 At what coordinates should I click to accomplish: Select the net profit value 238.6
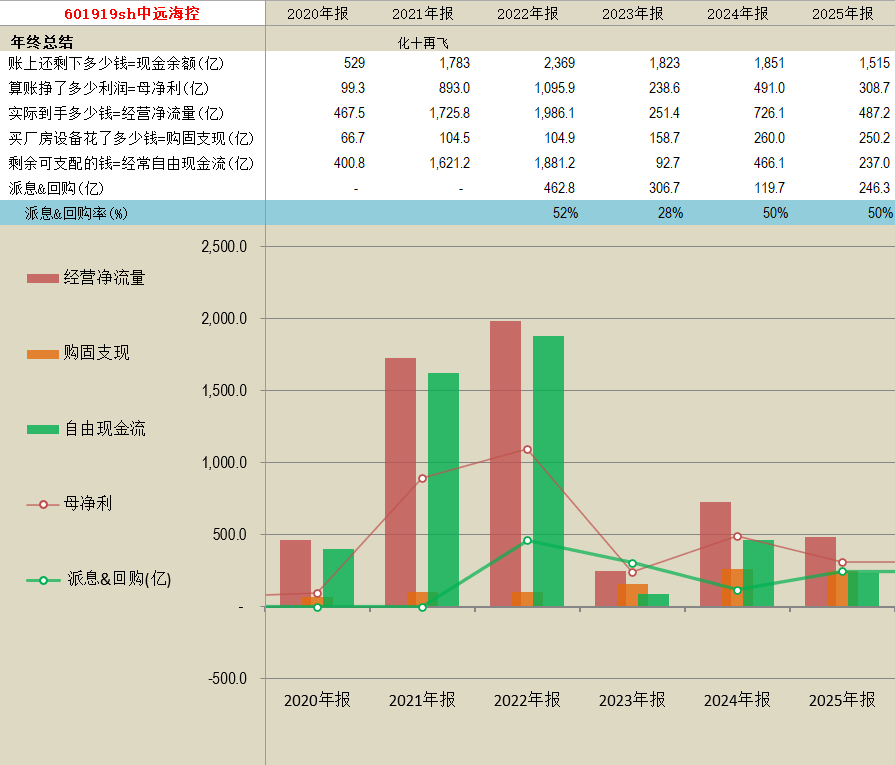click(664, 88)
